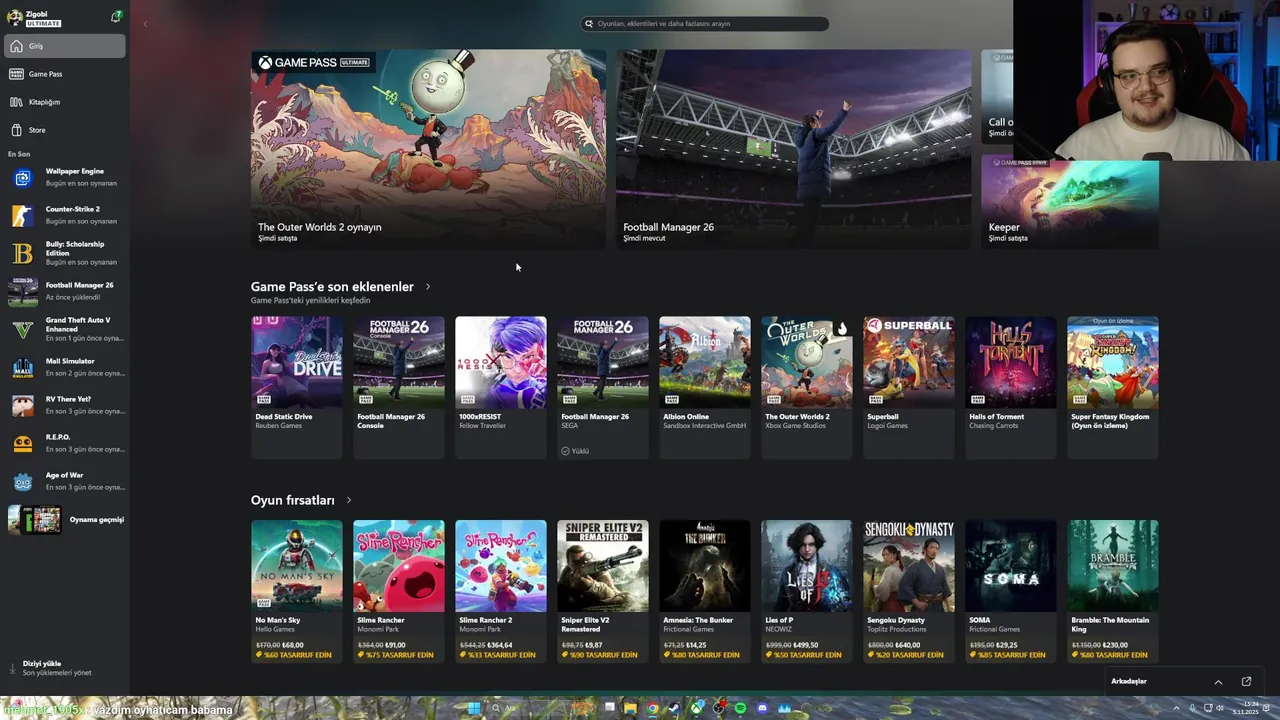This screenshot has width=1280, height=720.
Task: Open Slime Rancher 2 deal tile
Action: tap(501, 591)
